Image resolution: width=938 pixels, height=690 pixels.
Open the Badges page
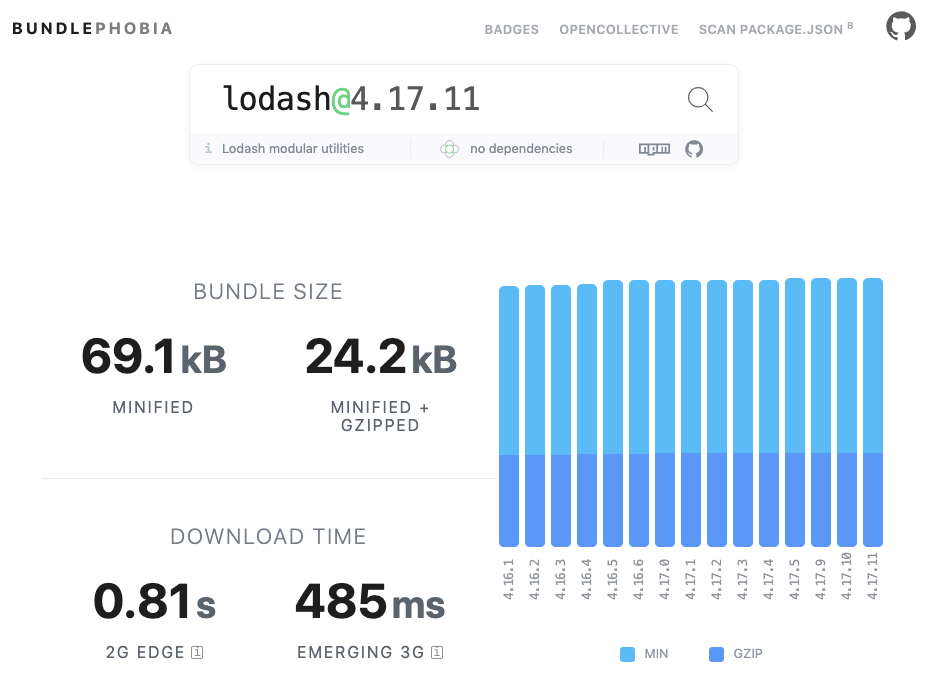tap(511, 29)
